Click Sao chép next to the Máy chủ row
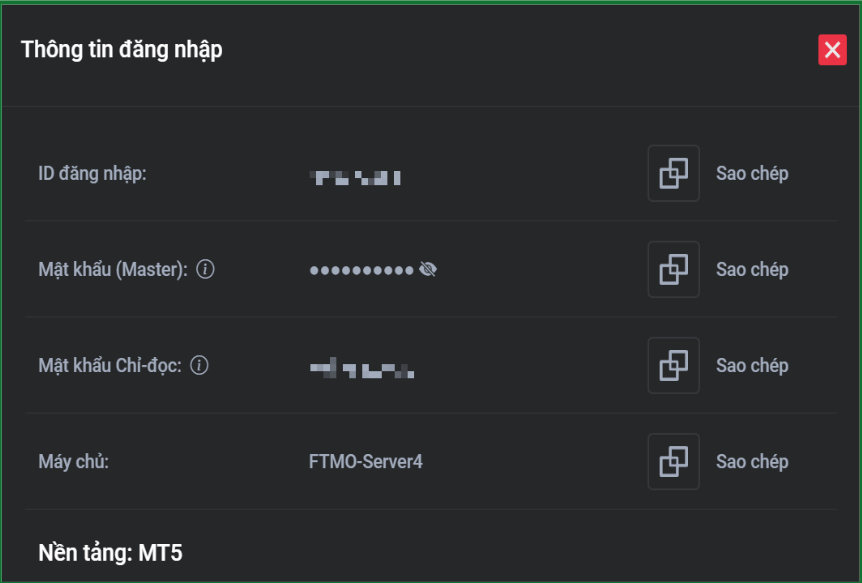862x583 pixels. [752, 462]
